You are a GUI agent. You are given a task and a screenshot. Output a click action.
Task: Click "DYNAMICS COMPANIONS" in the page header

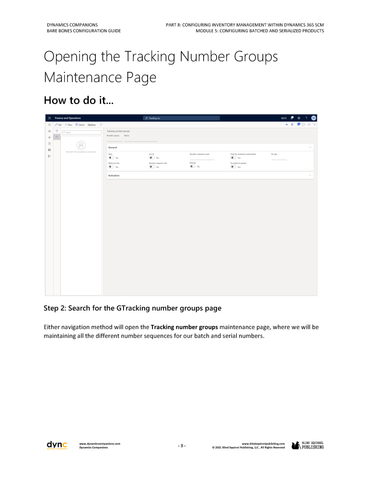(x=72, y=25)
